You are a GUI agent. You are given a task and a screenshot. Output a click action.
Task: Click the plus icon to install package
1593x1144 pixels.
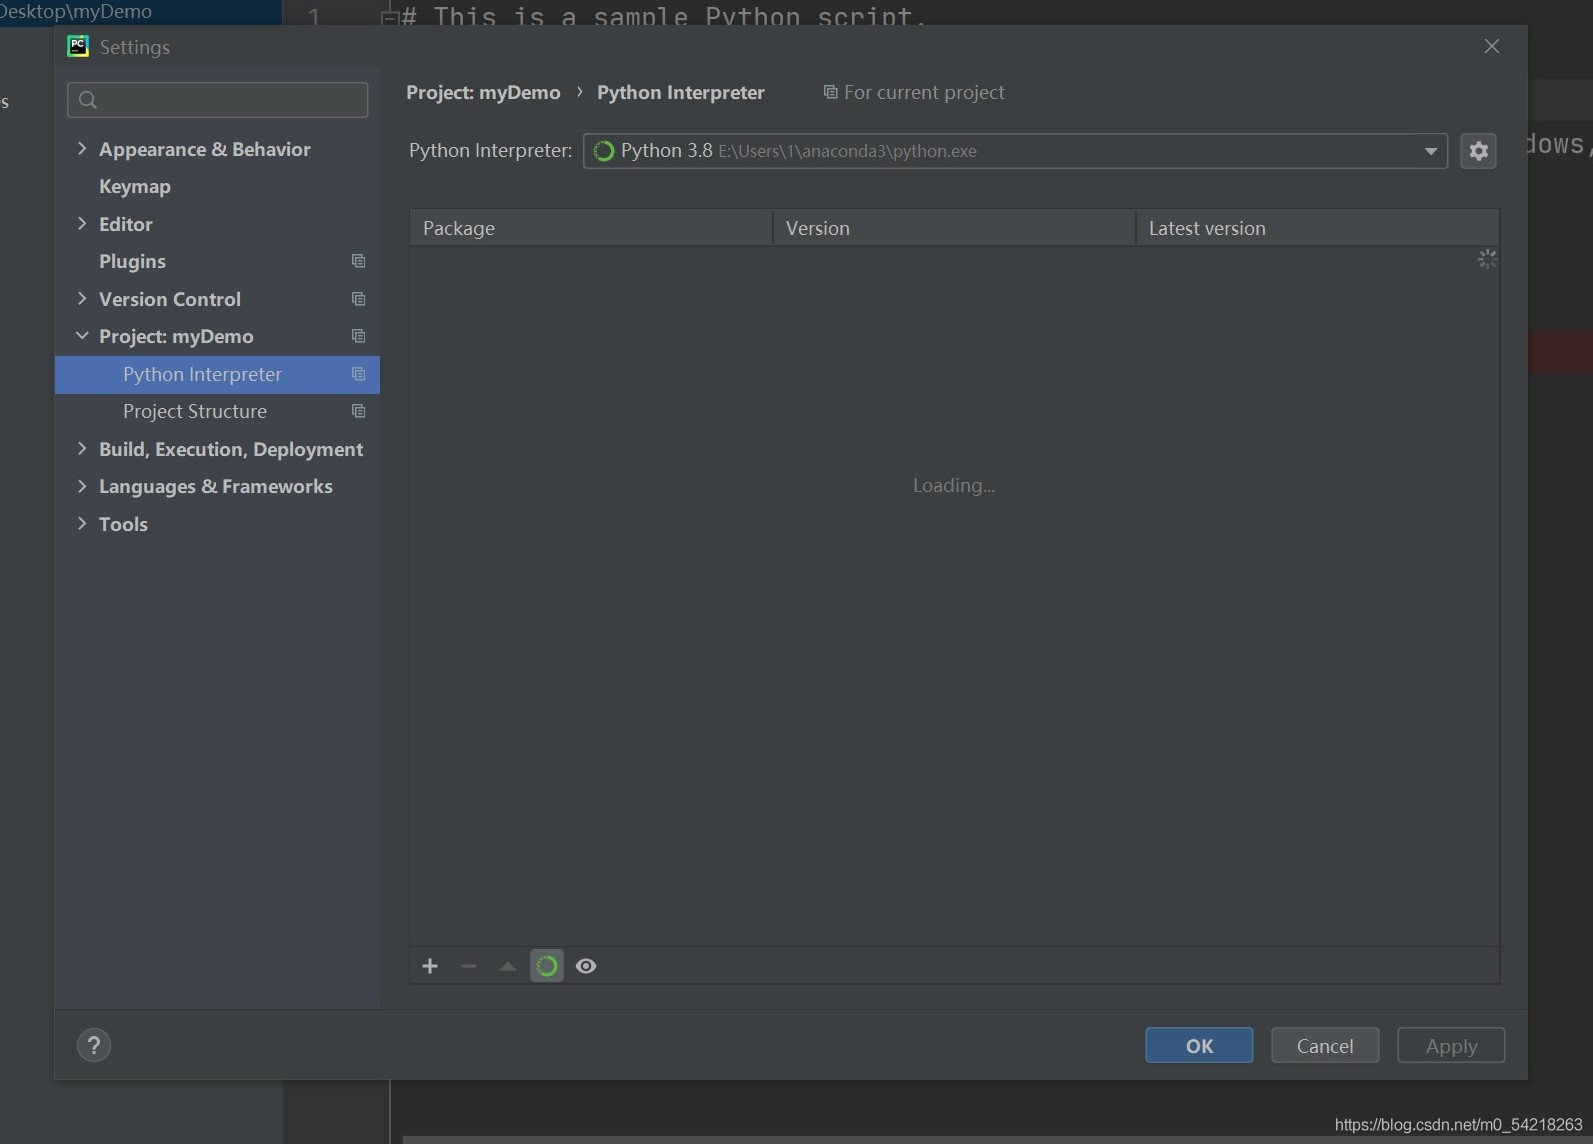tap(430, 966)
